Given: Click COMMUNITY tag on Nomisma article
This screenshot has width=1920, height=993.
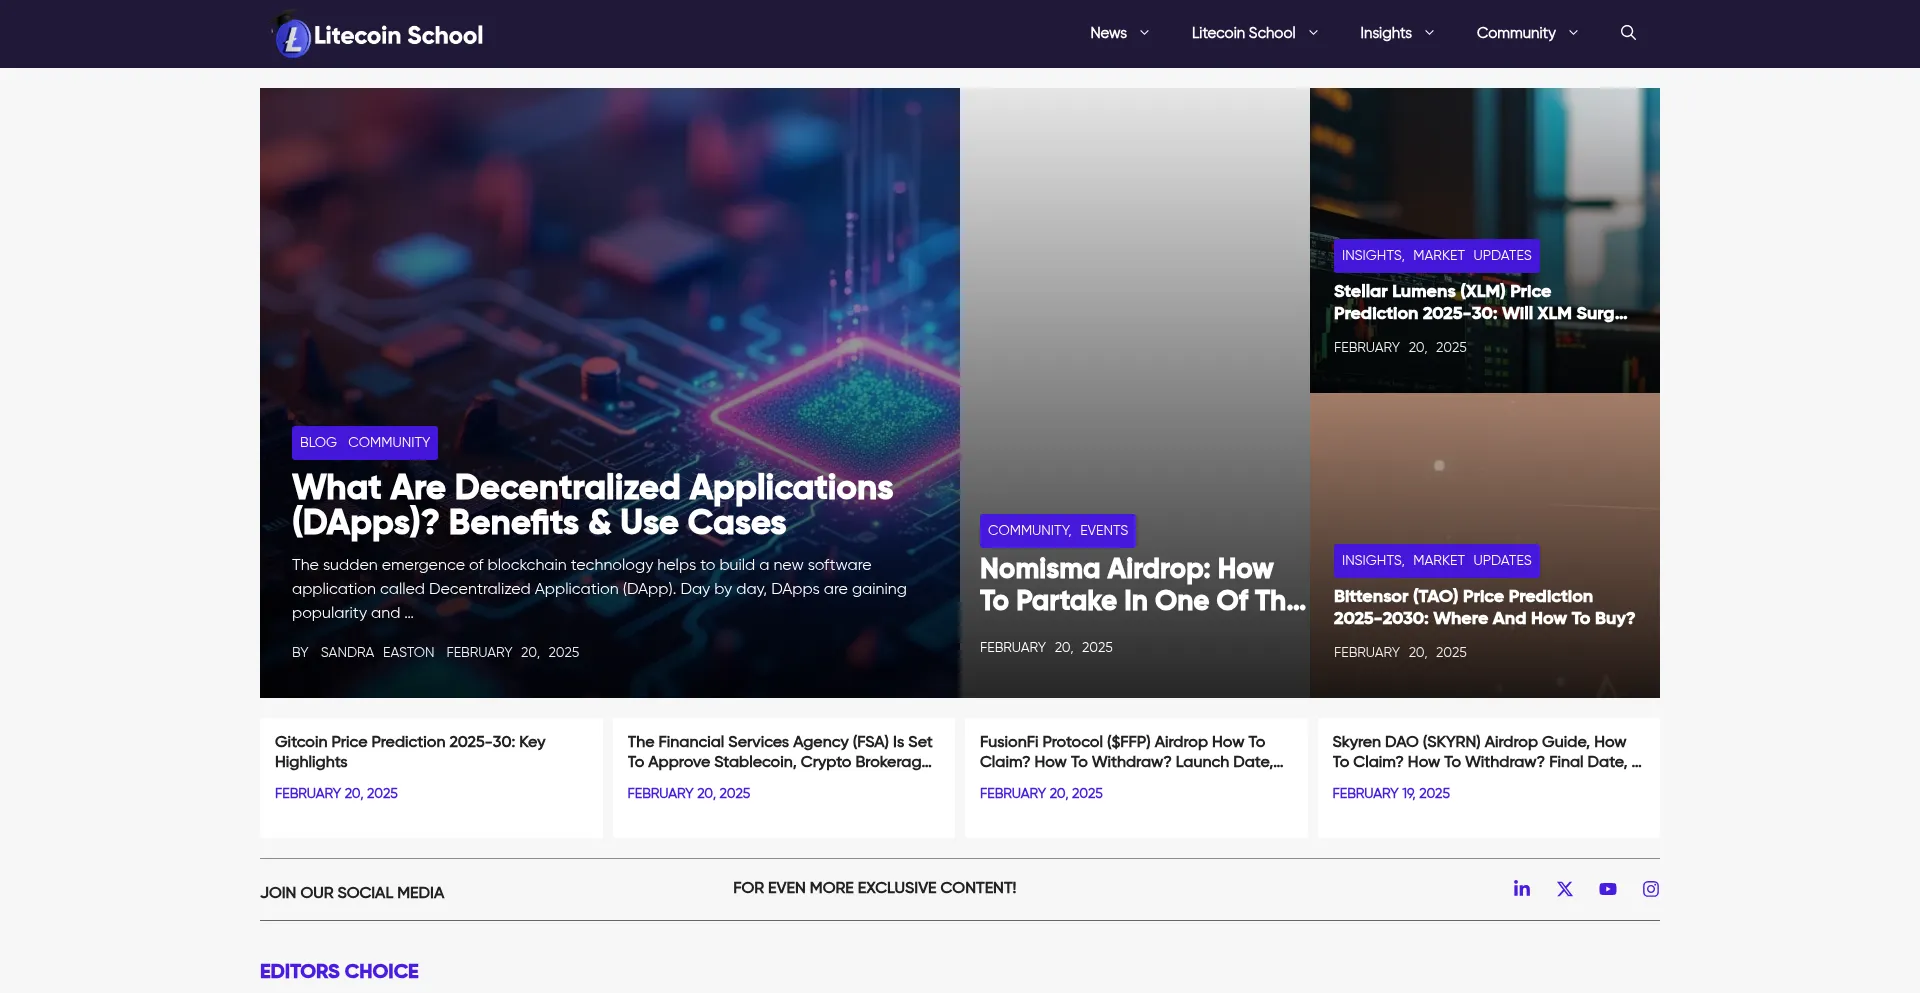Looking at the screenshot, I should [x=1029, y=530].
